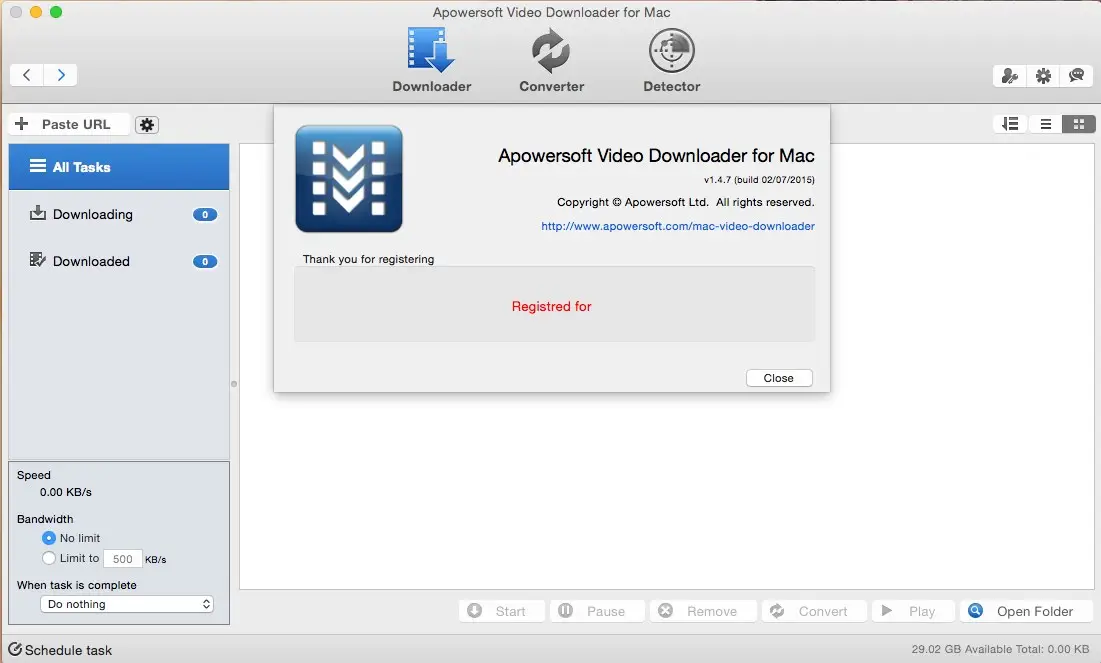Click the Start button
1101x663 pixels.
pos(502,611)
